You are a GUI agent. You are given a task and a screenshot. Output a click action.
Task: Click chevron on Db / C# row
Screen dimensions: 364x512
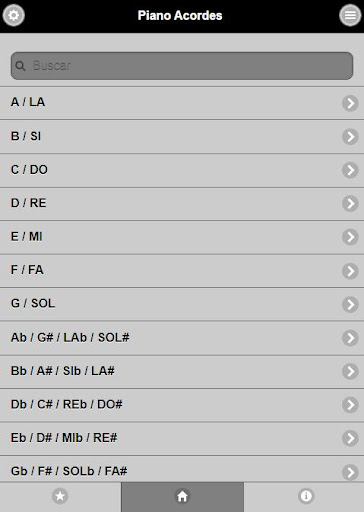[350, 405]
